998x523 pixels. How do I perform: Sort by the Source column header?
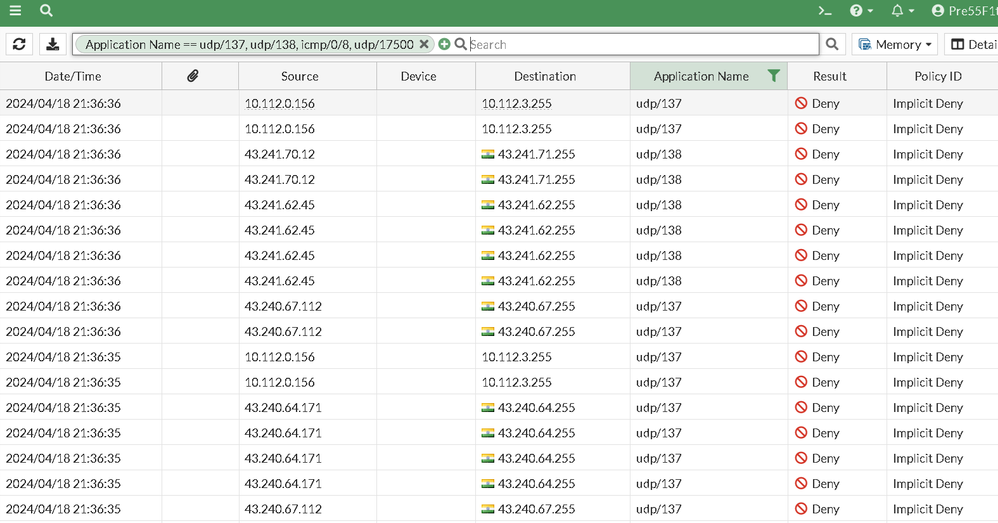click(x=299, y=76)
